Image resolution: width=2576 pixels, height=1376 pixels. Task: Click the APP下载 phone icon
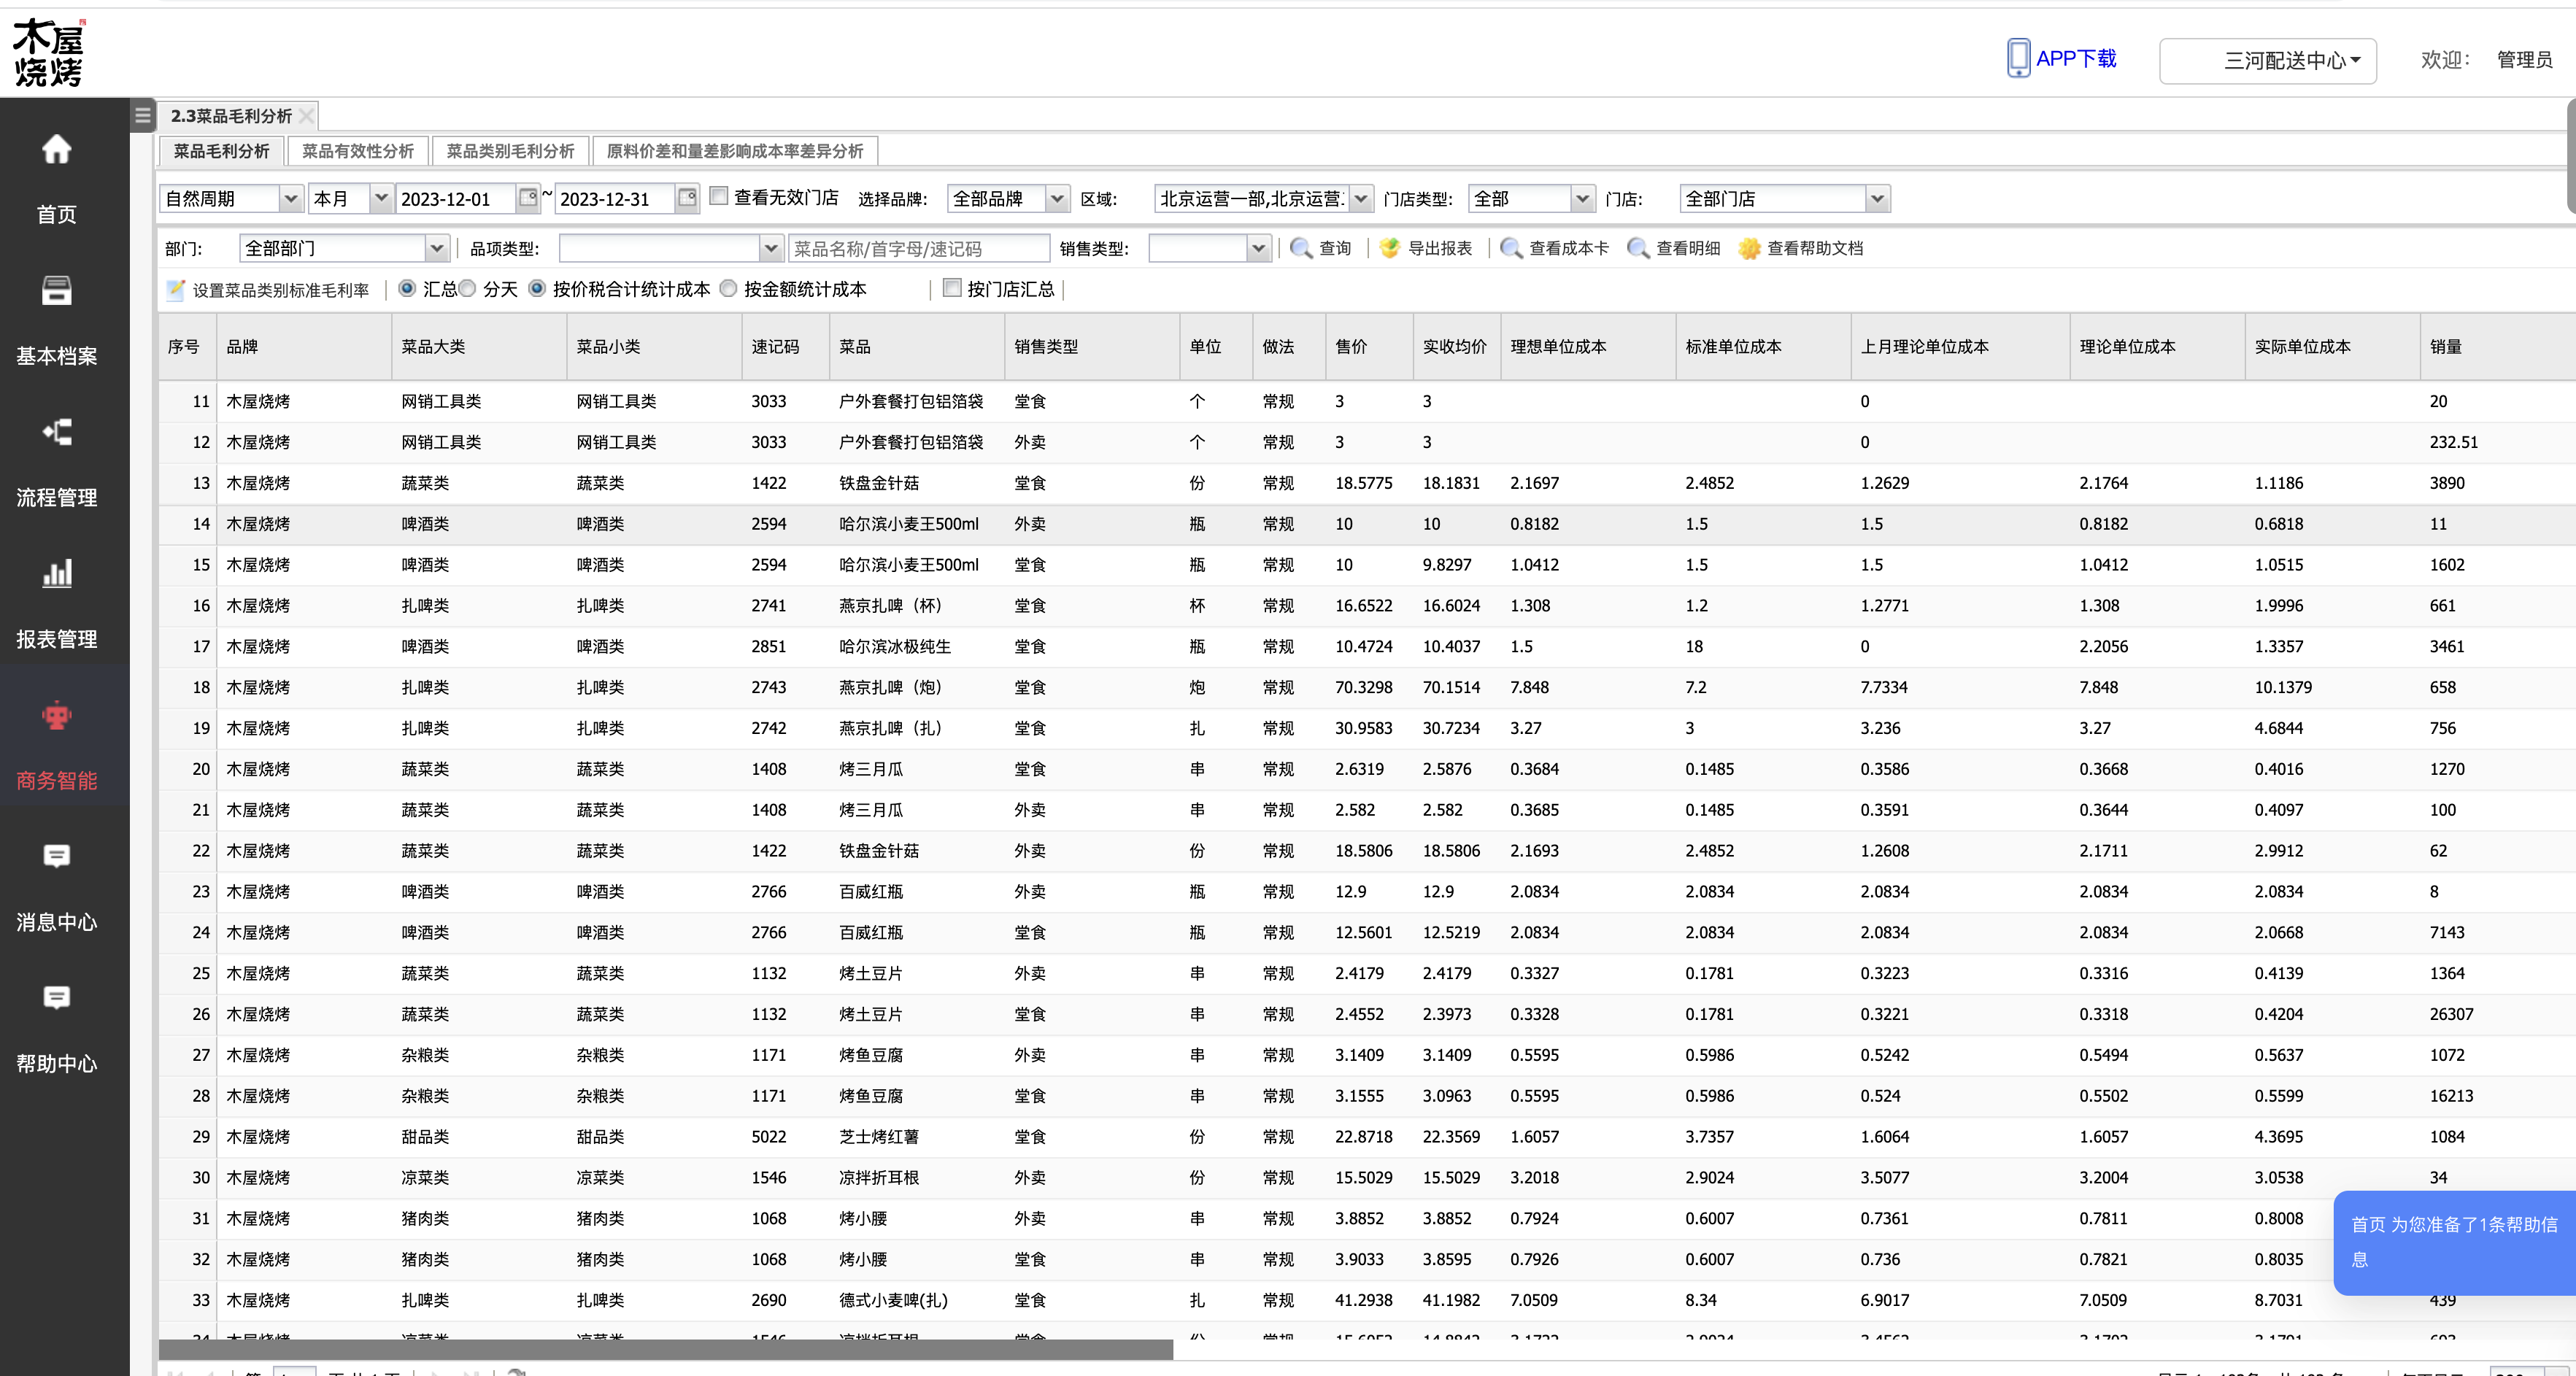coord(2018,58)
